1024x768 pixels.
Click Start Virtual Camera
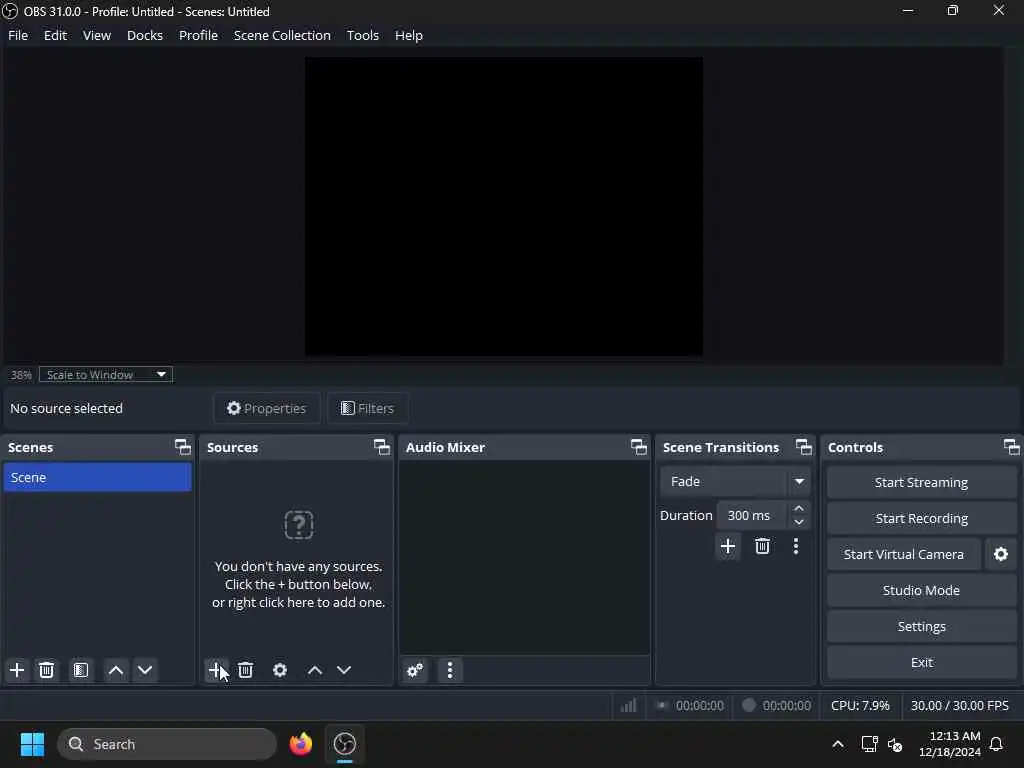(904, 554)
